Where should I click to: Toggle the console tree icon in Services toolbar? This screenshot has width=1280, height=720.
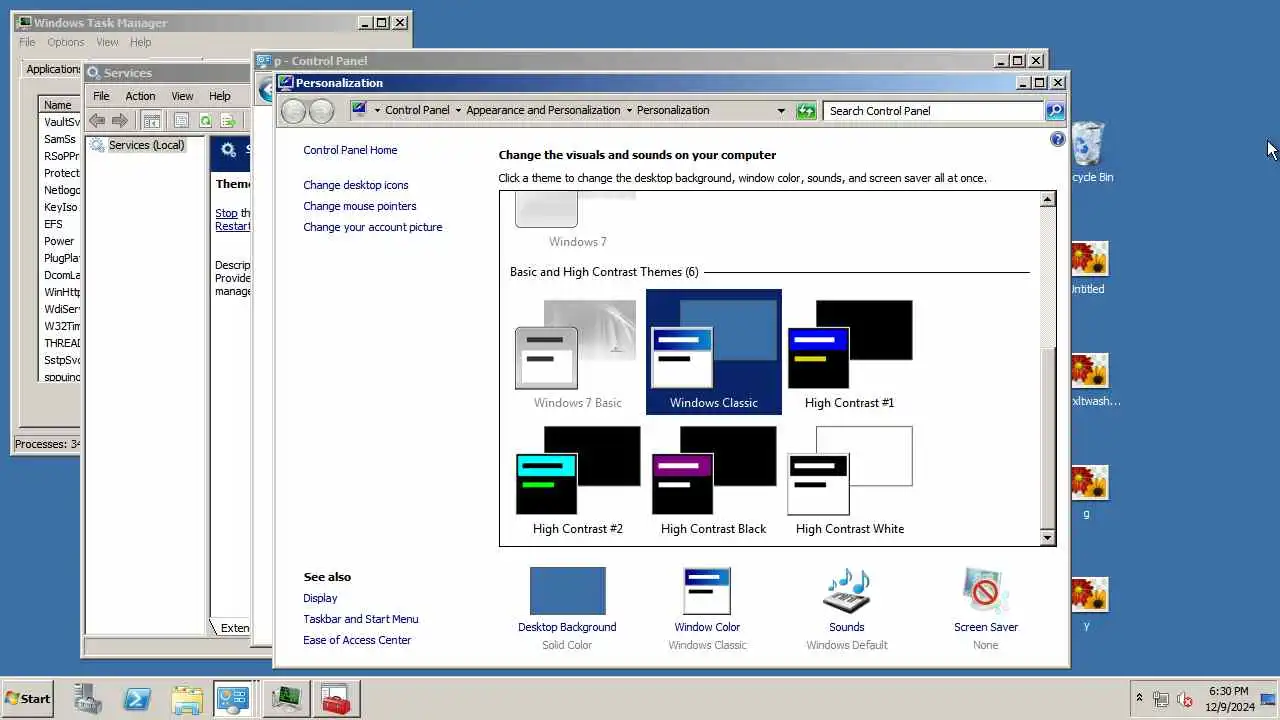[151, 121]
